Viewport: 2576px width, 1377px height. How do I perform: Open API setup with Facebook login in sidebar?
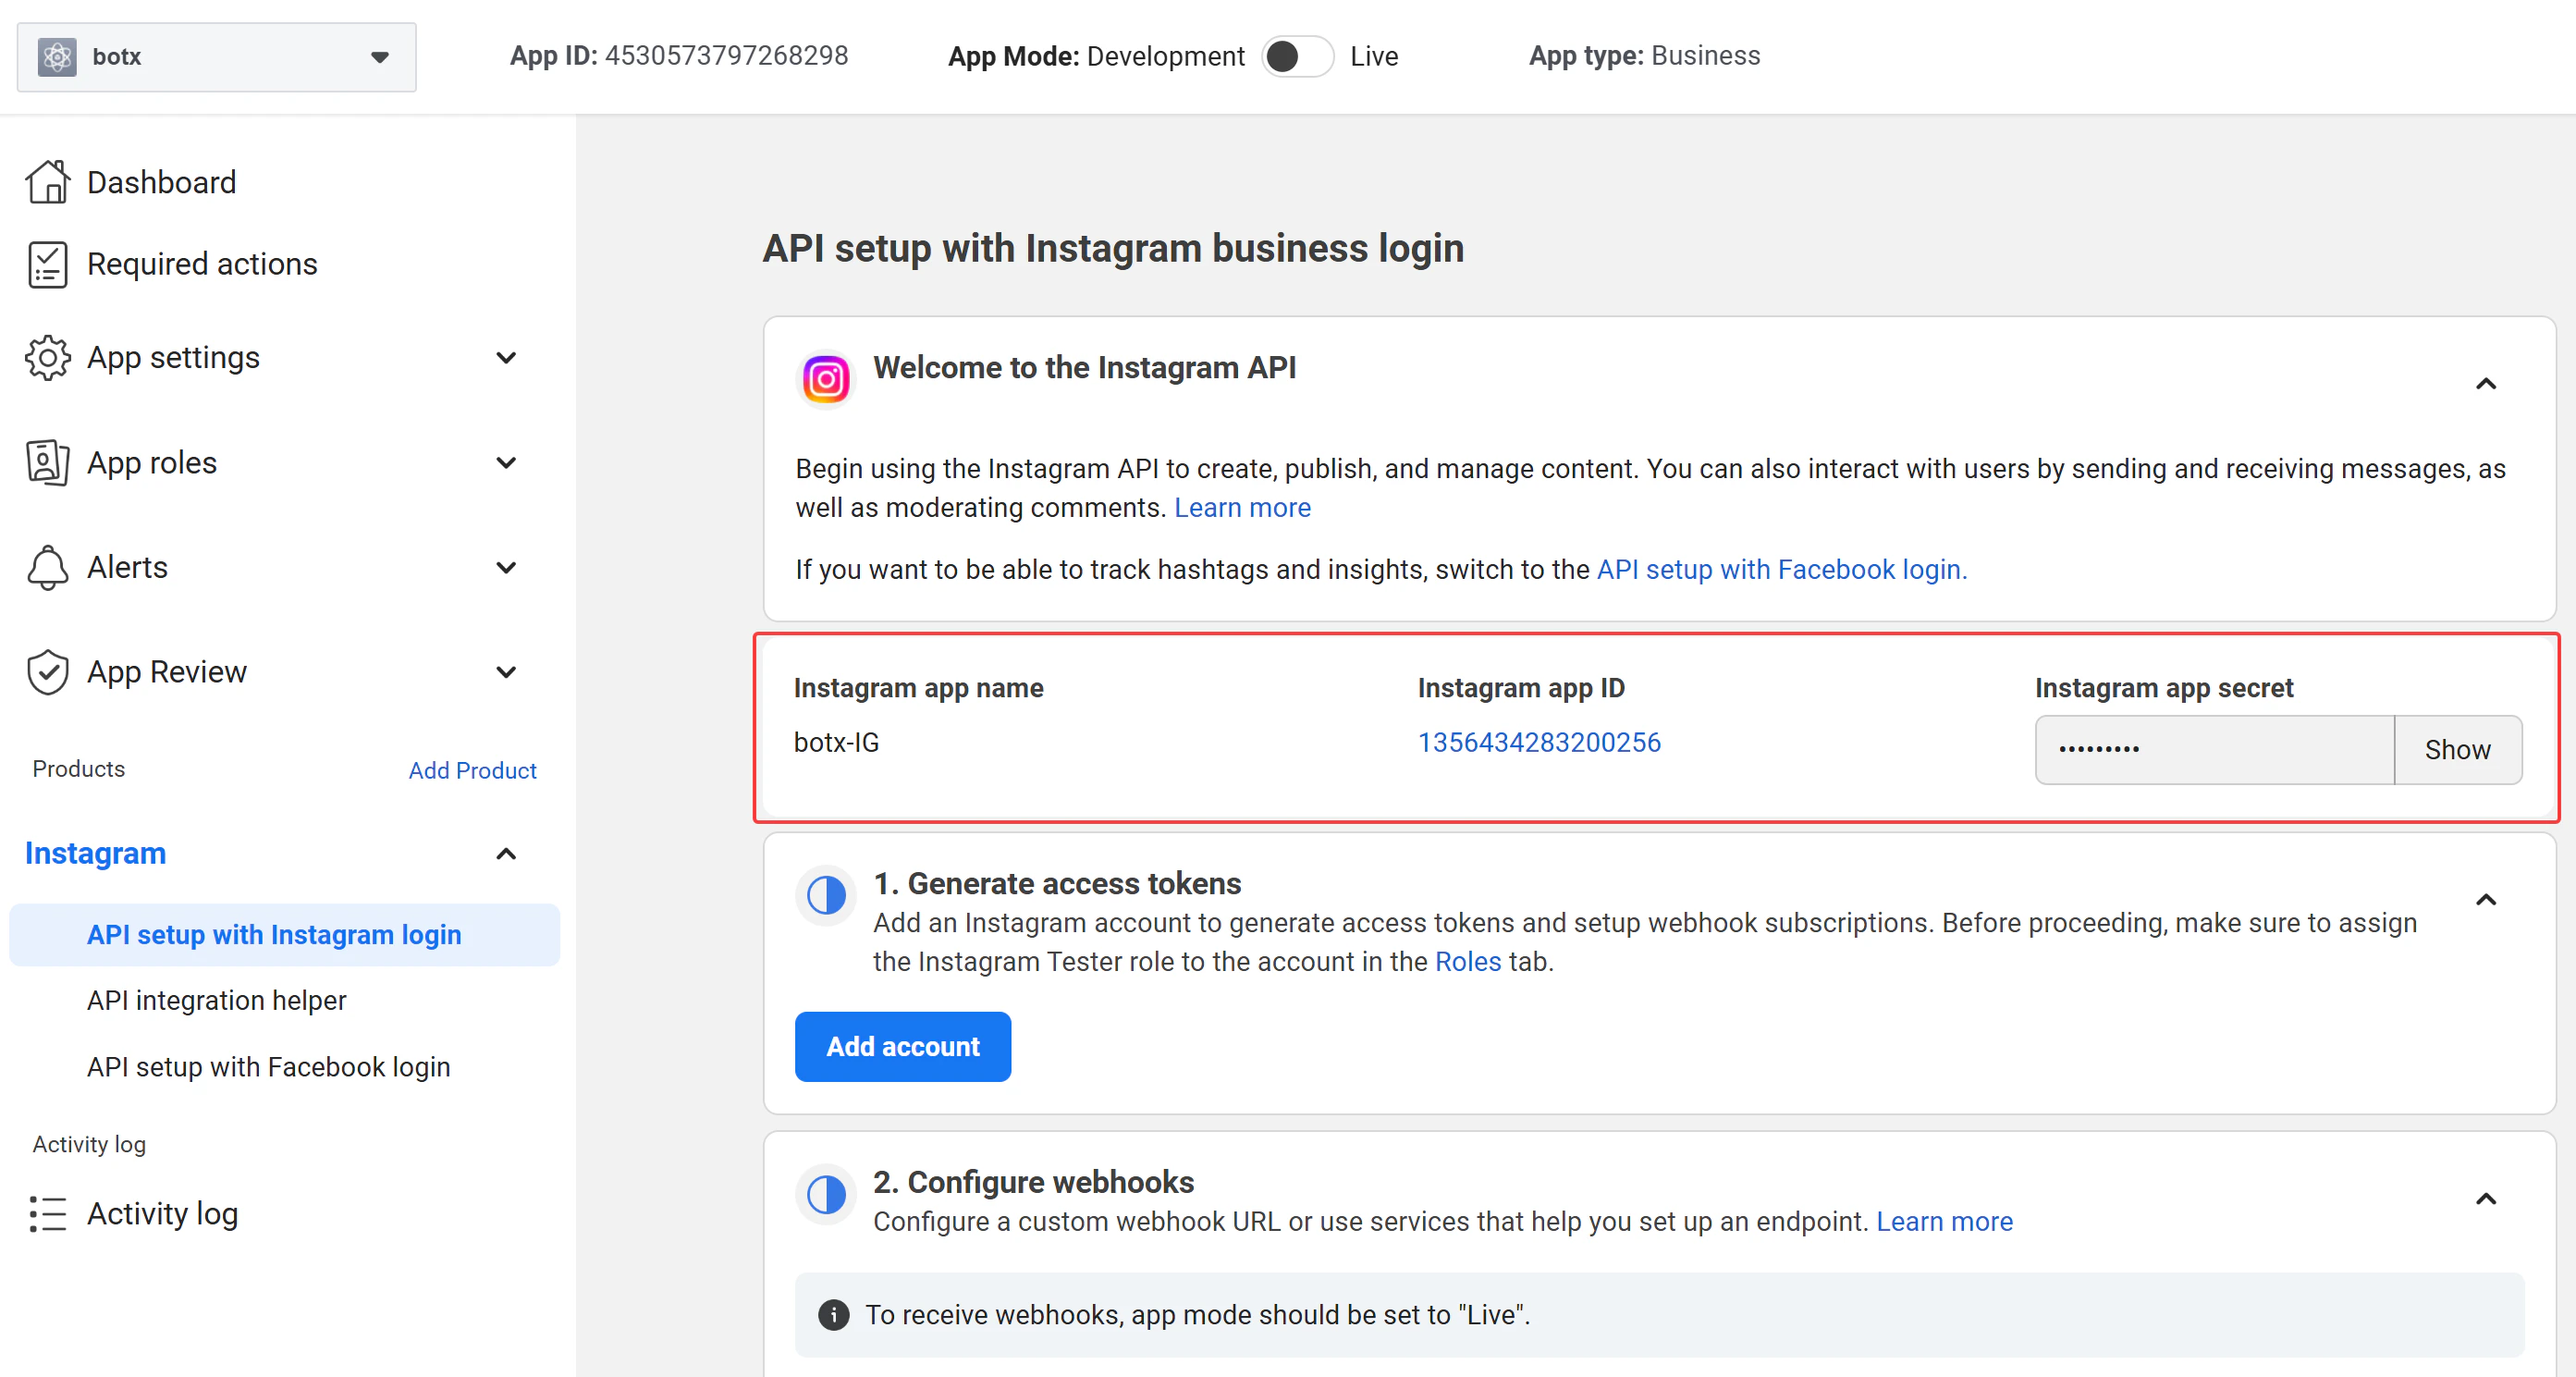(268, 1068)
